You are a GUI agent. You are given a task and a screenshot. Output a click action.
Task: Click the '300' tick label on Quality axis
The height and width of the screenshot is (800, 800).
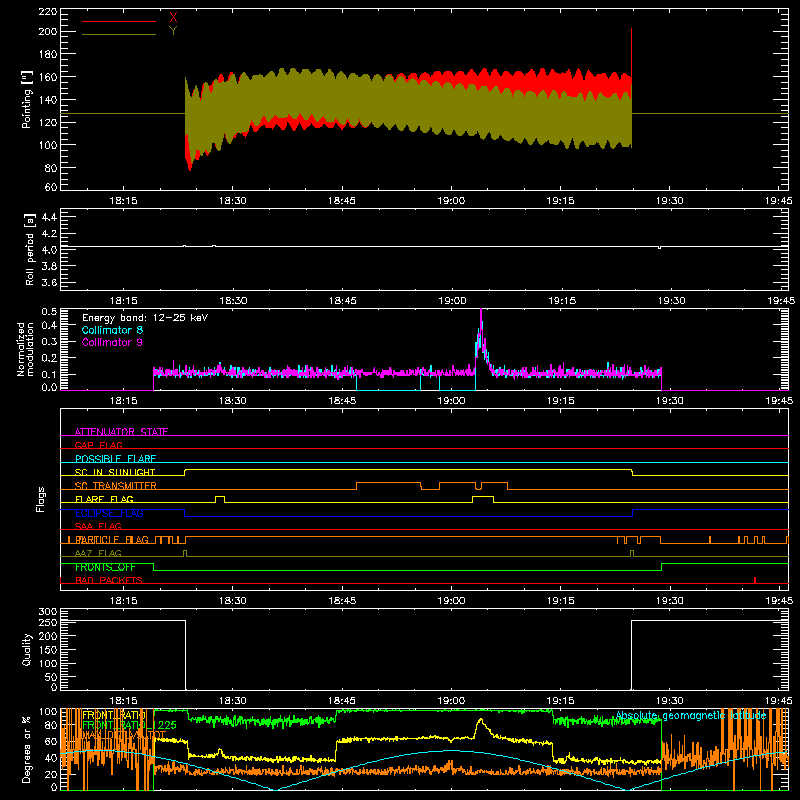48,612
